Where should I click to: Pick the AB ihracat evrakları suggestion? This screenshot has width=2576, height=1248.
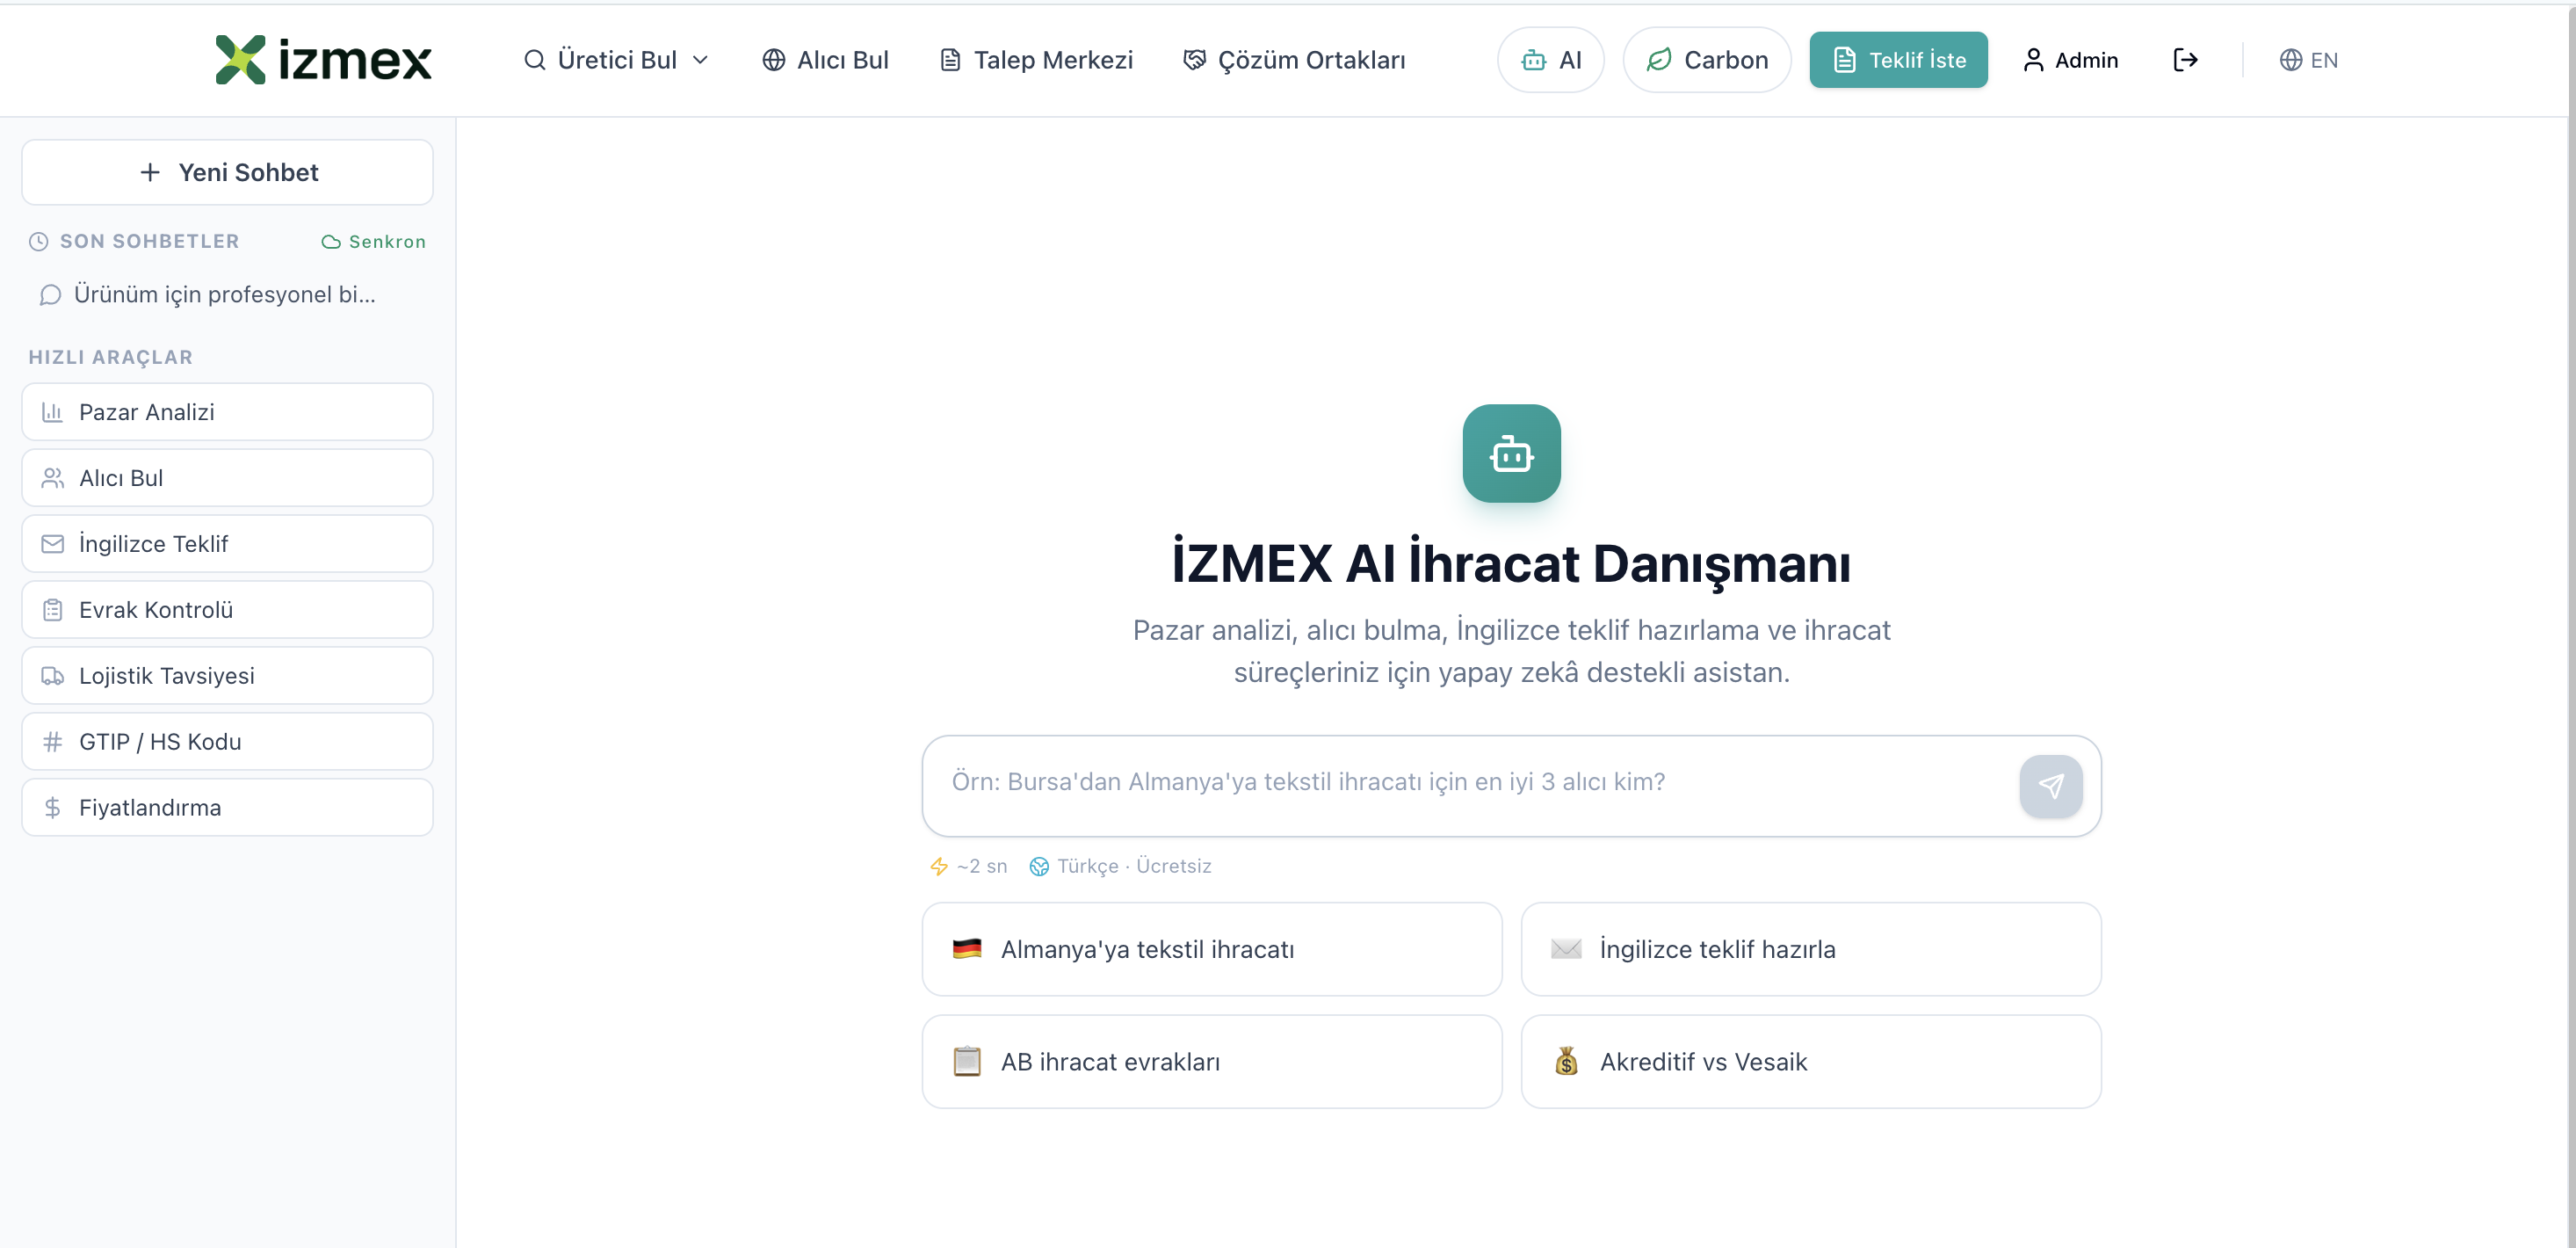(x=1211, y=1062)
